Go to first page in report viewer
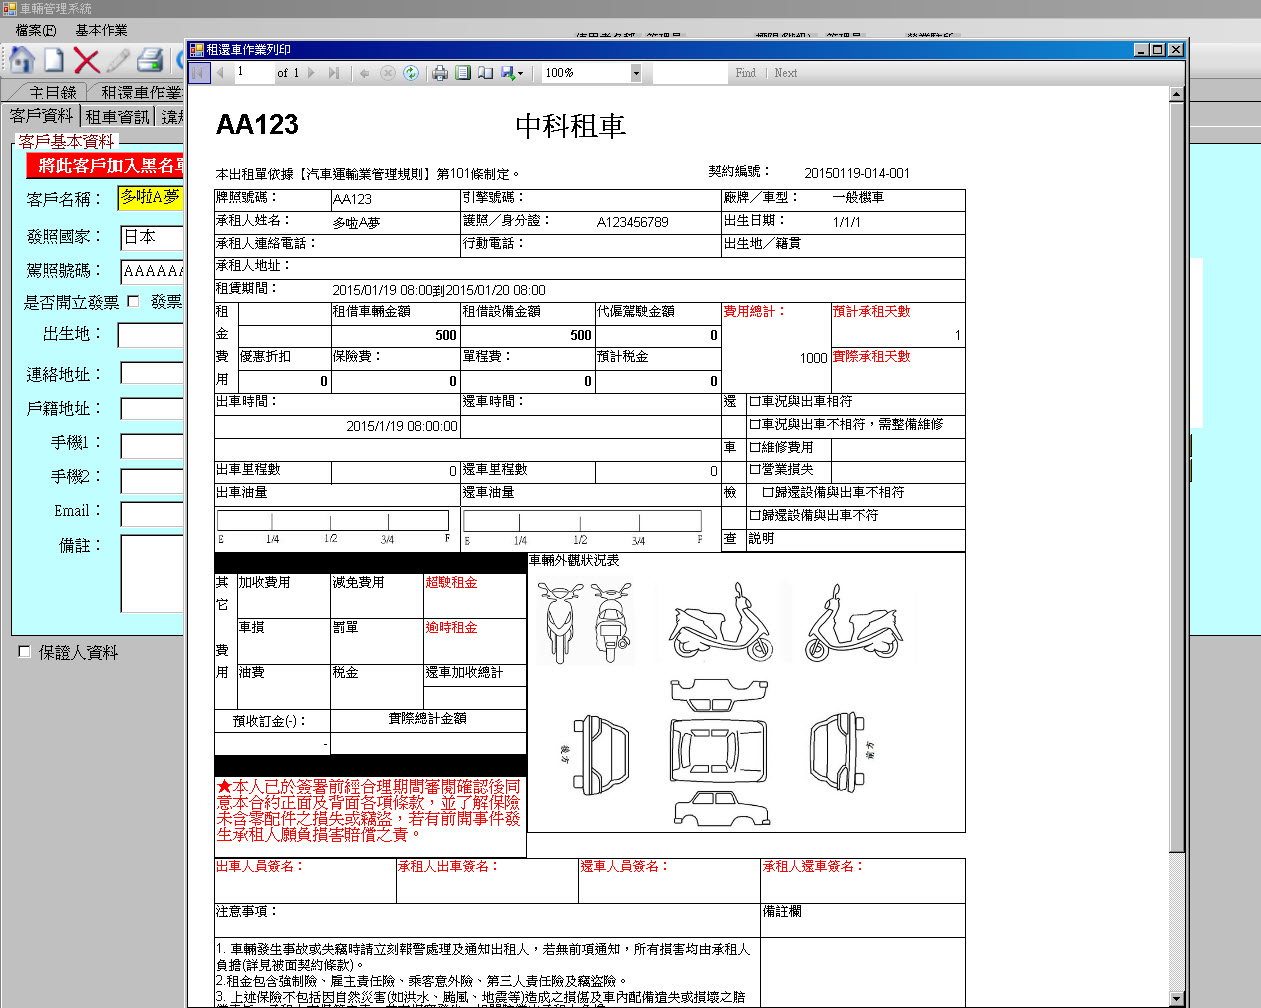The width and height of the screenshot is (1261, 1008). click(x=199, y=73)
